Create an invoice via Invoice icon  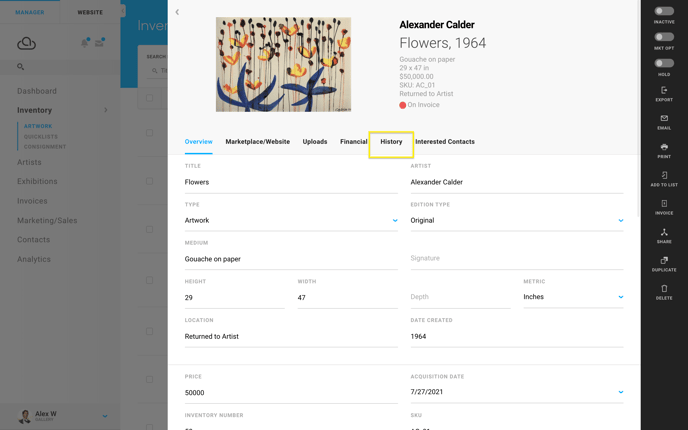click(x=664, y=204)
